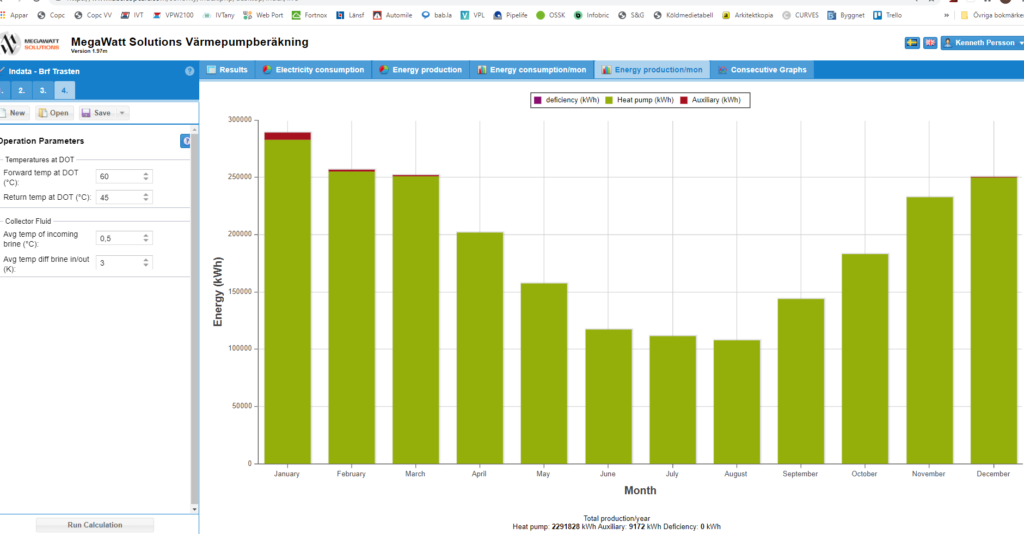Open the Infobric bookmark
1024x534 pixels.
(592, 15)
